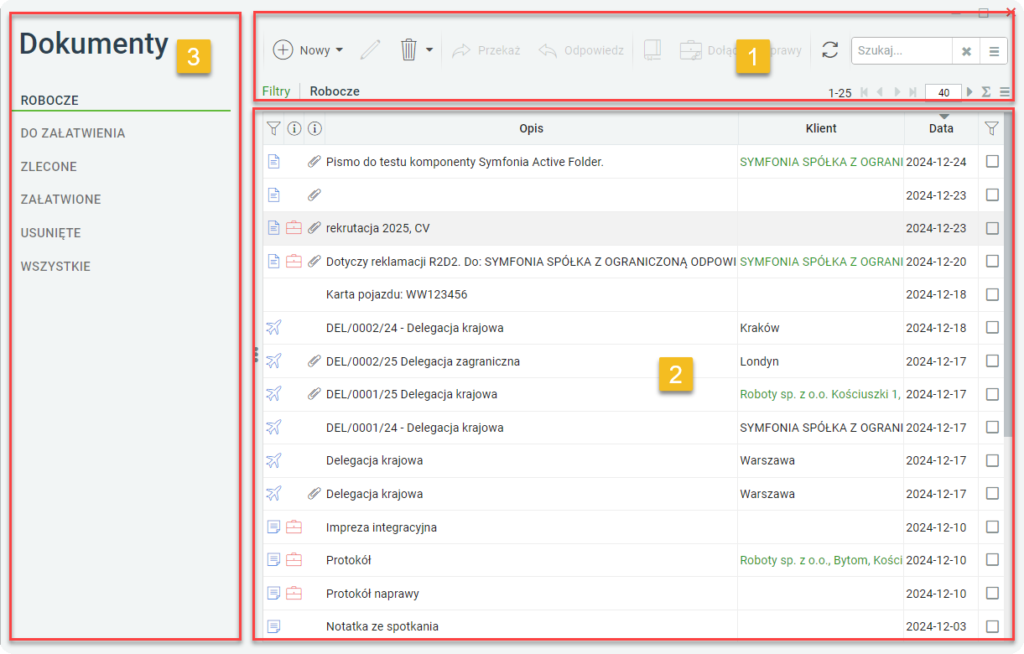Check the rekrutacja 2025, CV row checkbox
Screen dimensions: 1024x654
(992, 228)
